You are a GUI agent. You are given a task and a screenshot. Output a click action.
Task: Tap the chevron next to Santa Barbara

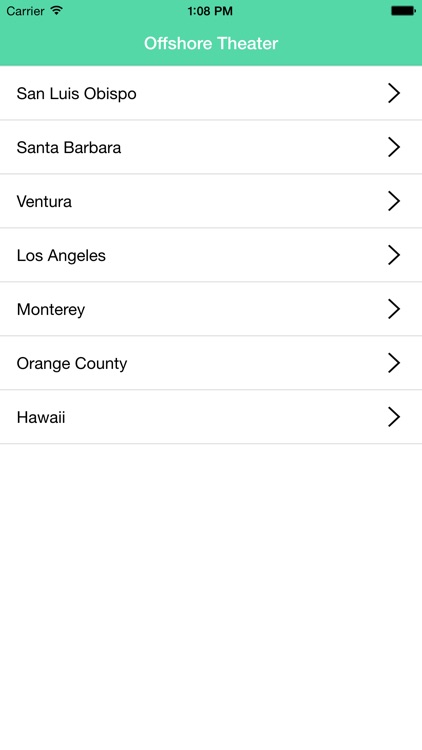tap(394, 147)
